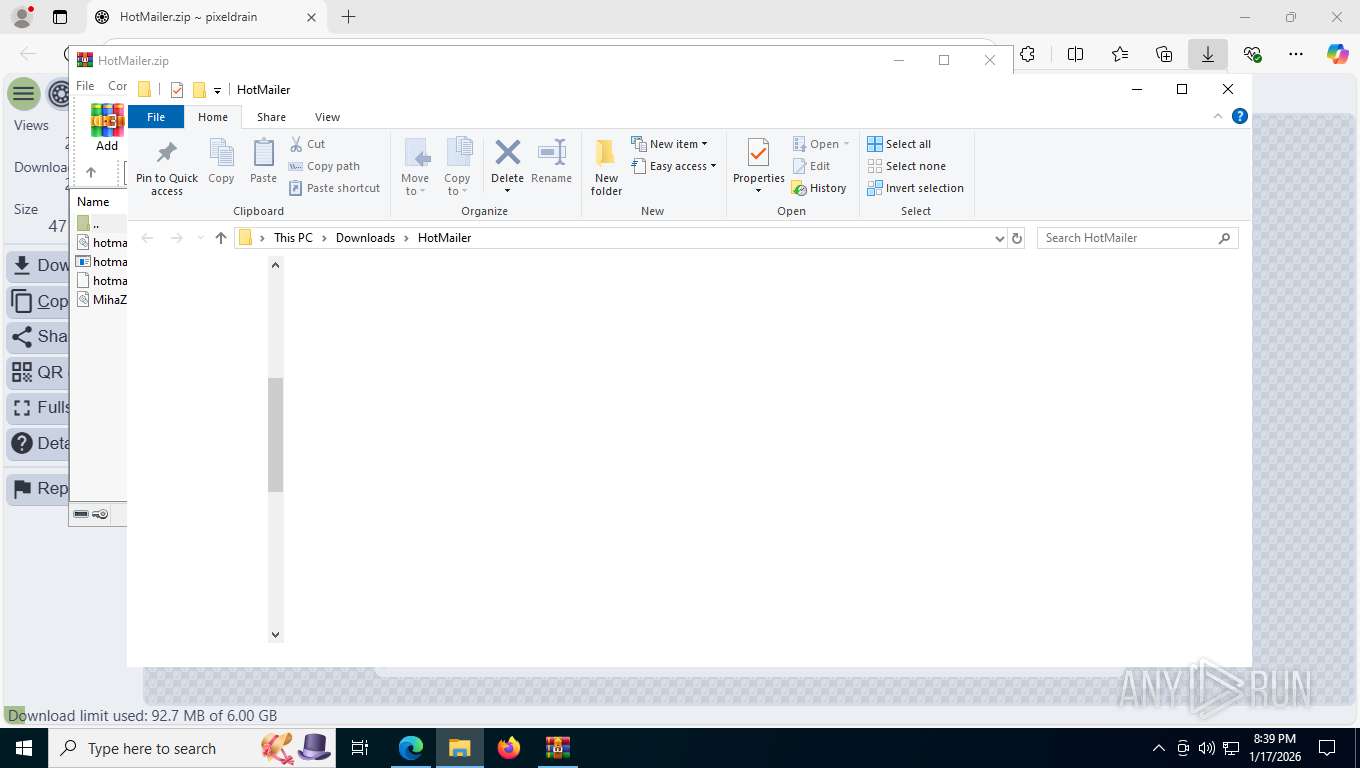Click This PC in the address breadcrumb
Screen dimensions: 1360x768
(x=293, y=238)
